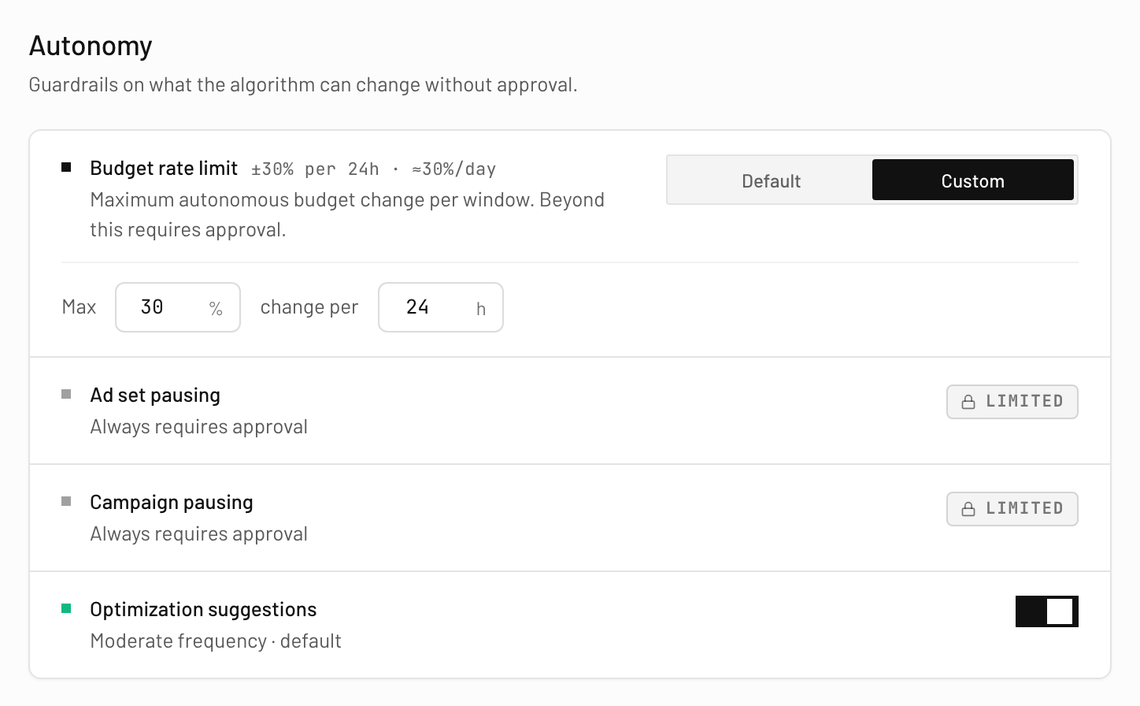Click the hours unit symbol in window field

pyautogui.click(x=481, y=309)
